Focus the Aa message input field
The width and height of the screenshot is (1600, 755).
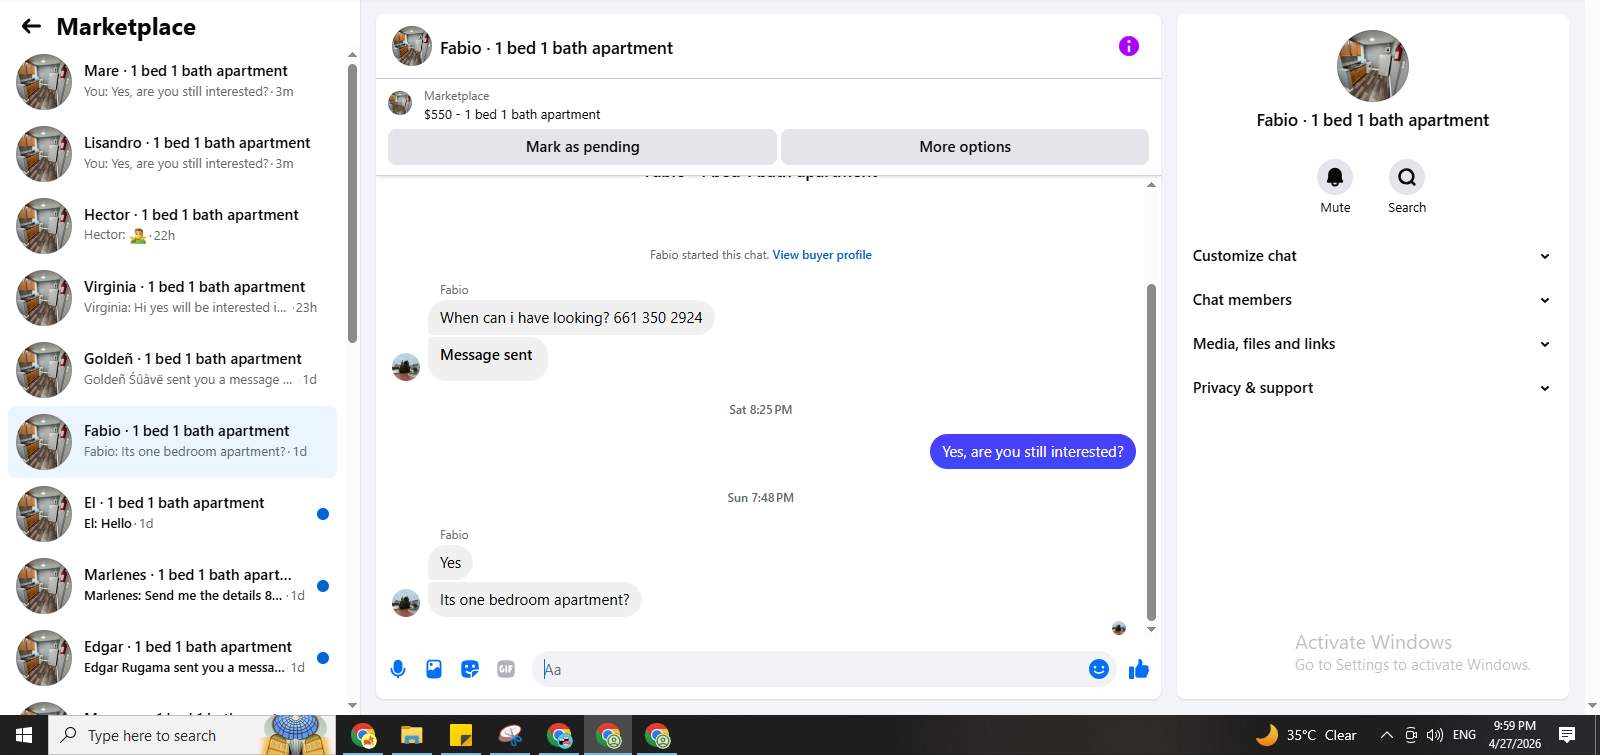(x=812, y=669)
